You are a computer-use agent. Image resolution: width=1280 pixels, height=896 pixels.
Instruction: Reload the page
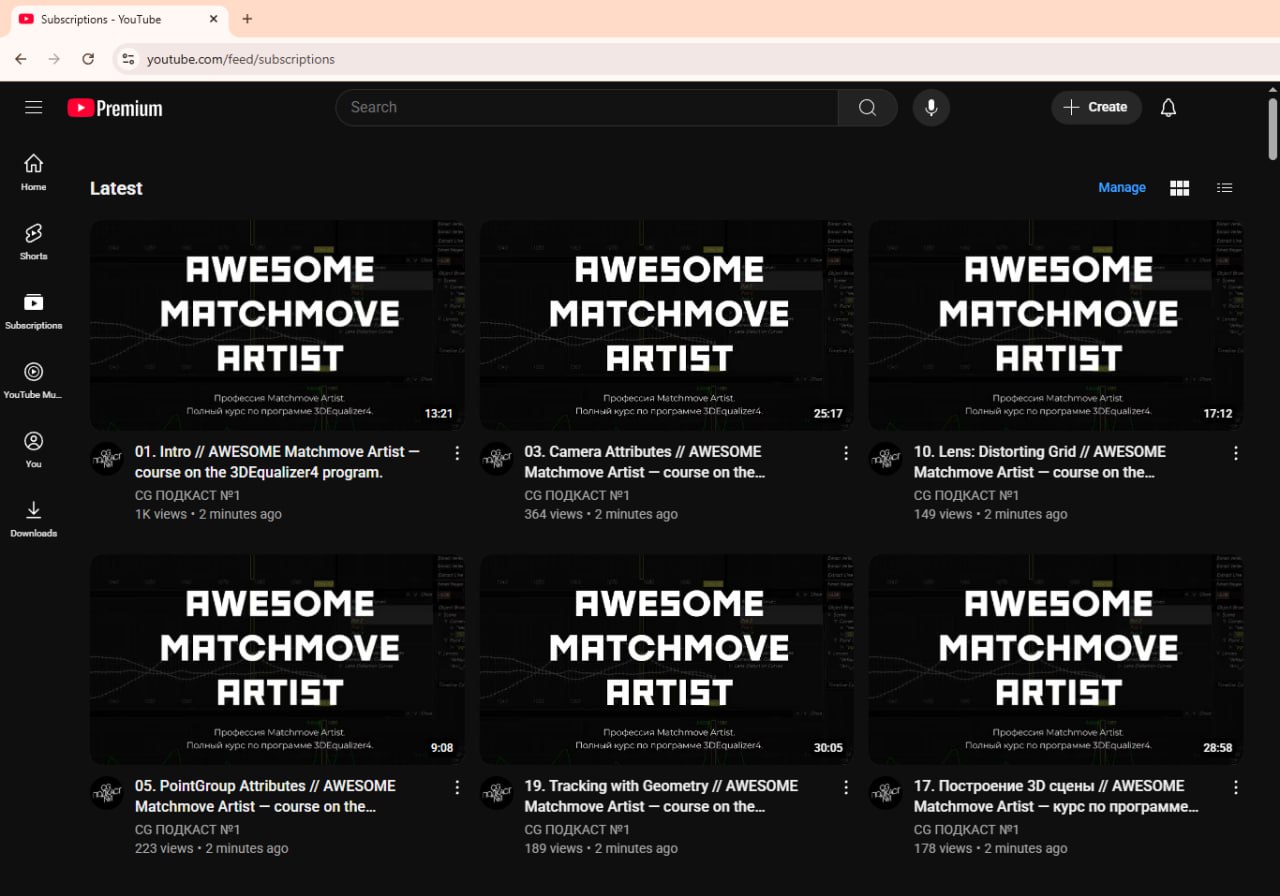pos(88,59)
